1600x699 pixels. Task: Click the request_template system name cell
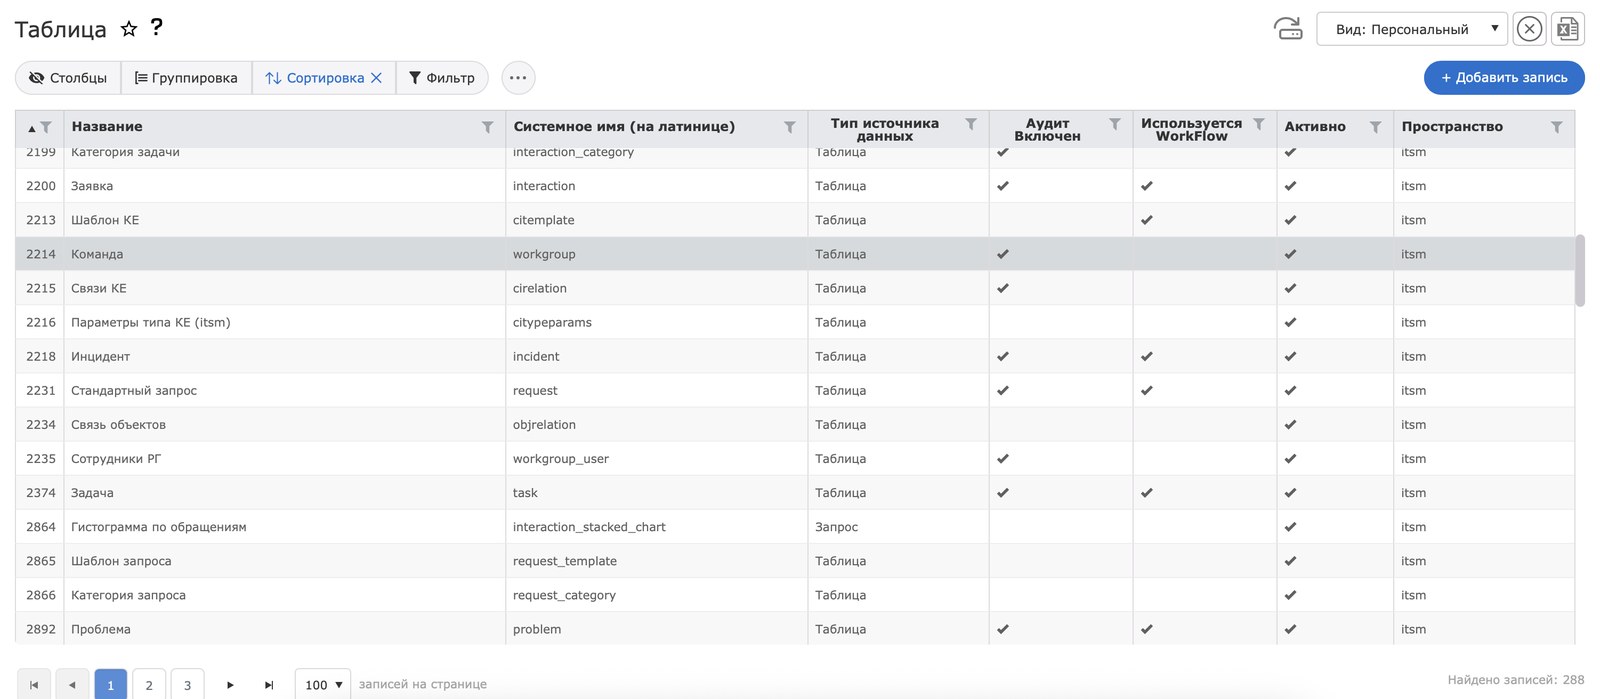tap(657, 561)
